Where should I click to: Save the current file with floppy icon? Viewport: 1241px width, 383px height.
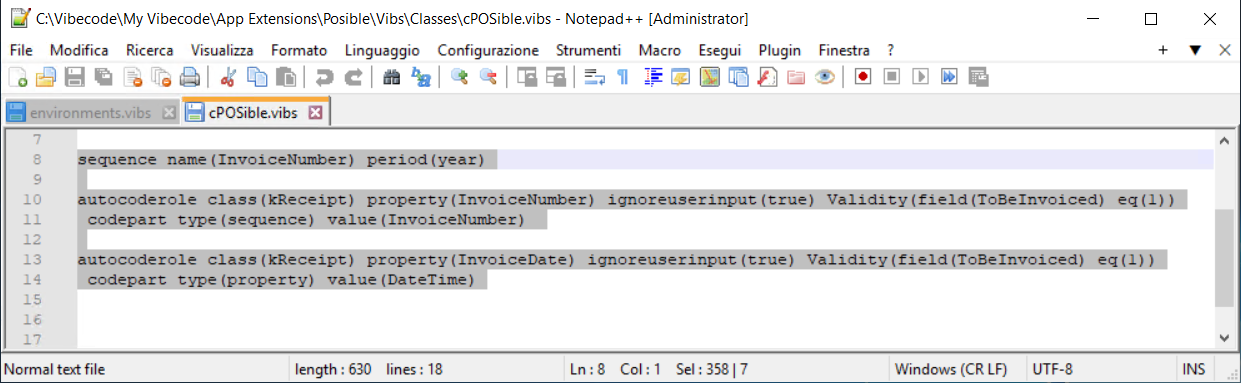[75, 77]
